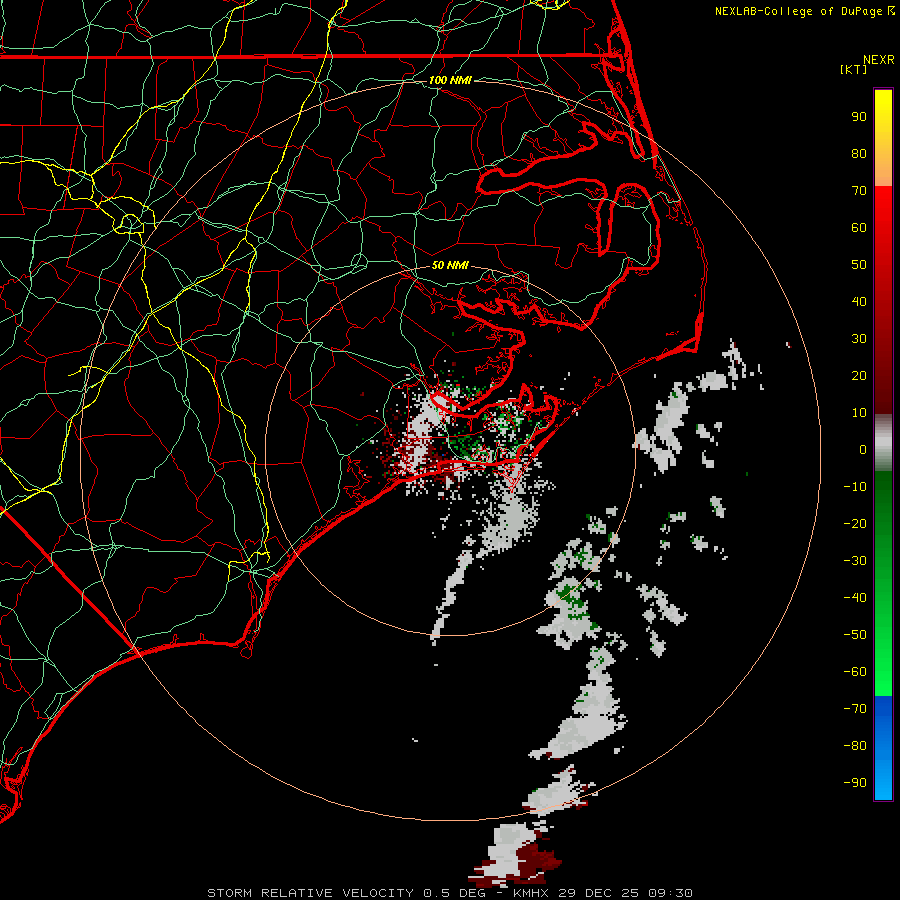This screenshot has height=900, width=900.
Task: Click the 60 value on velocity scale
Action: (859, 228)
